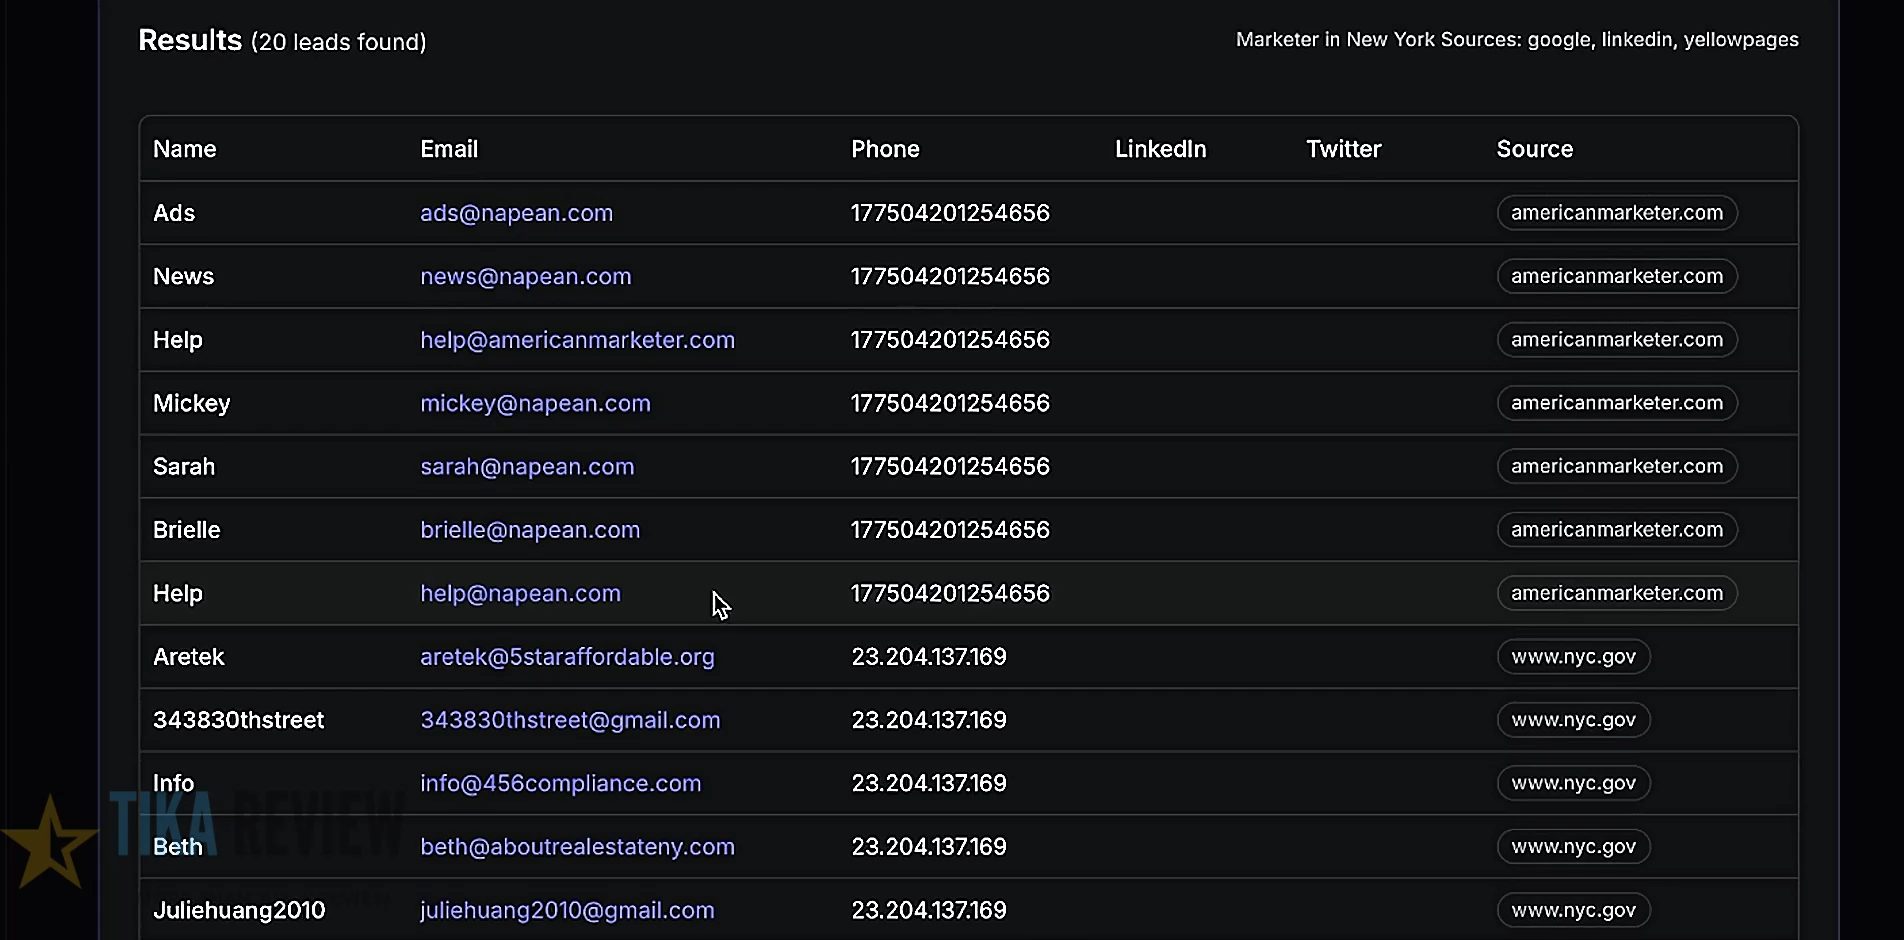
Task: Sort by the Name column header
Action: [184, 148]
